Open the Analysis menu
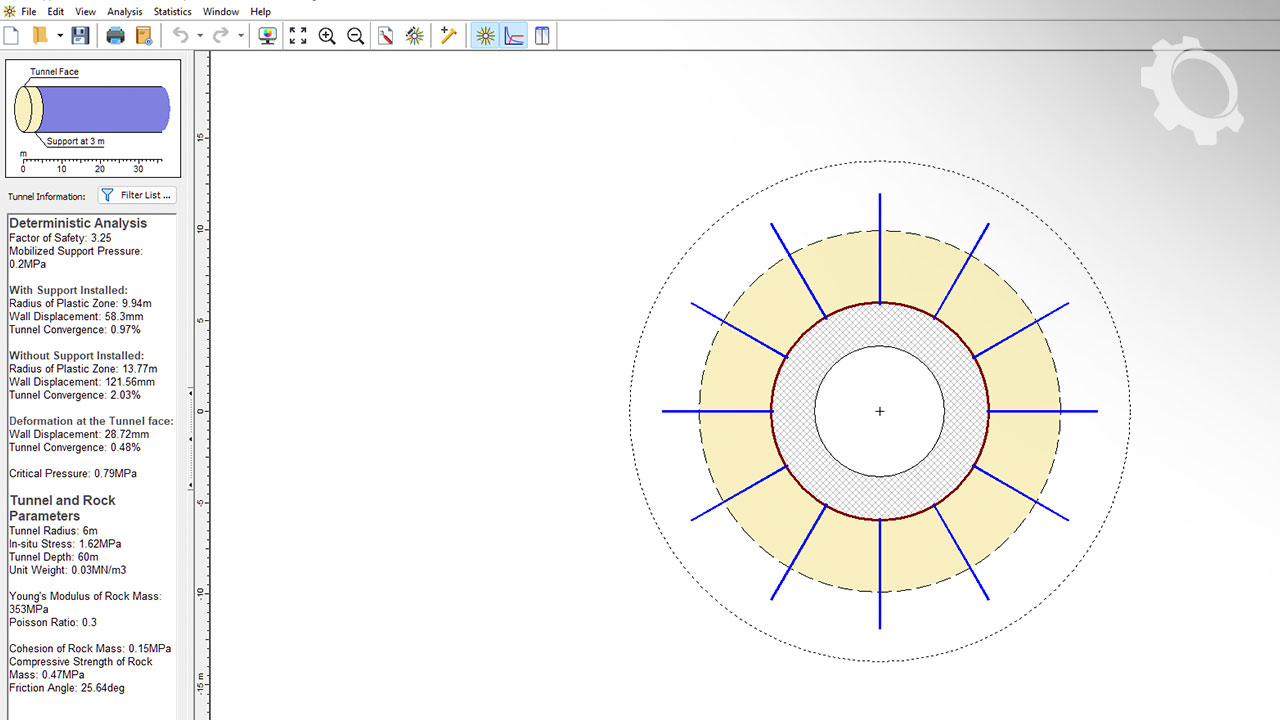Screen dimensions: 1280x720 tap(125, 12)
